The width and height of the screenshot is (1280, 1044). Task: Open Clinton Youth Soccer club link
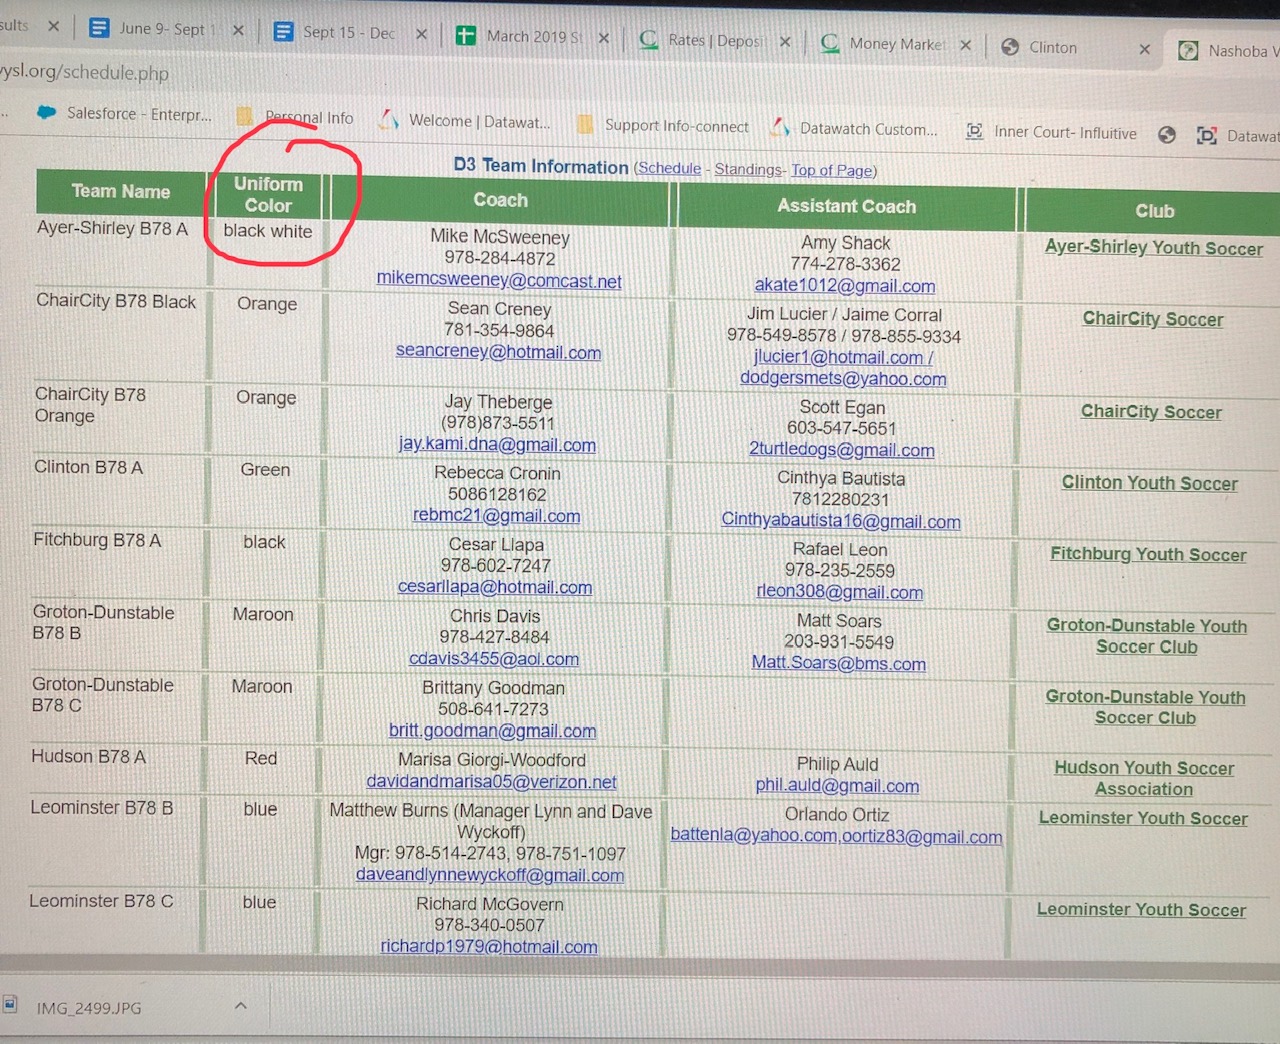click(1150, 483)
